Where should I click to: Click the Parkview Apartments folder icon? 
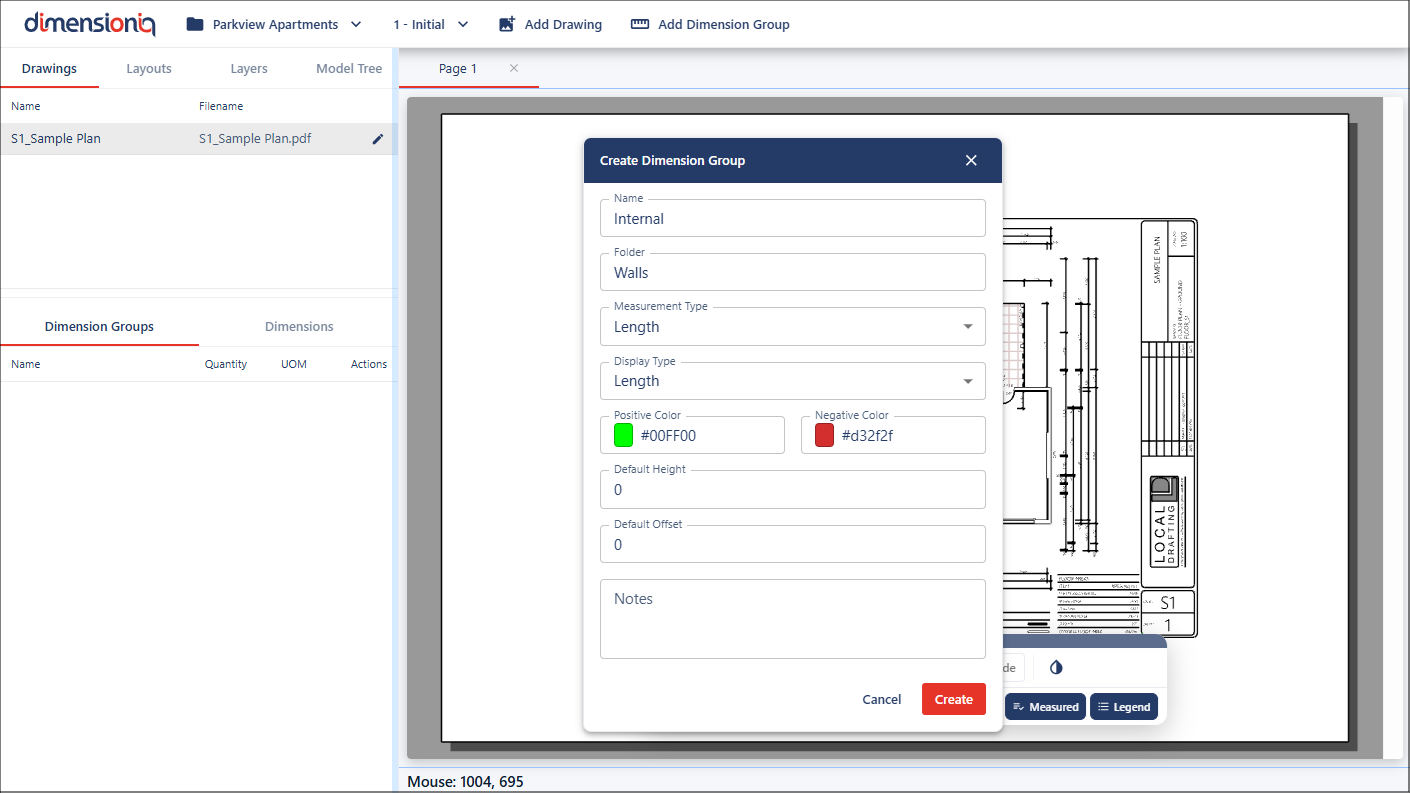(195, 24)
